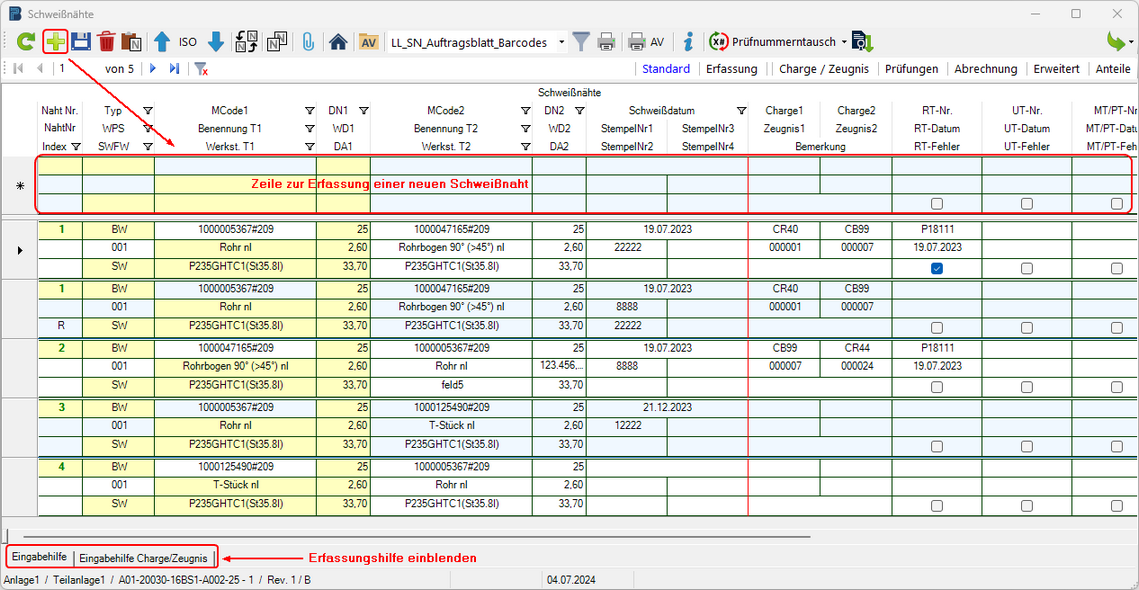The image size is (1139, 590).
Task: Open the Eingabehilfe Charge/Zeugnis tab
Action: (x=143, y=557)
